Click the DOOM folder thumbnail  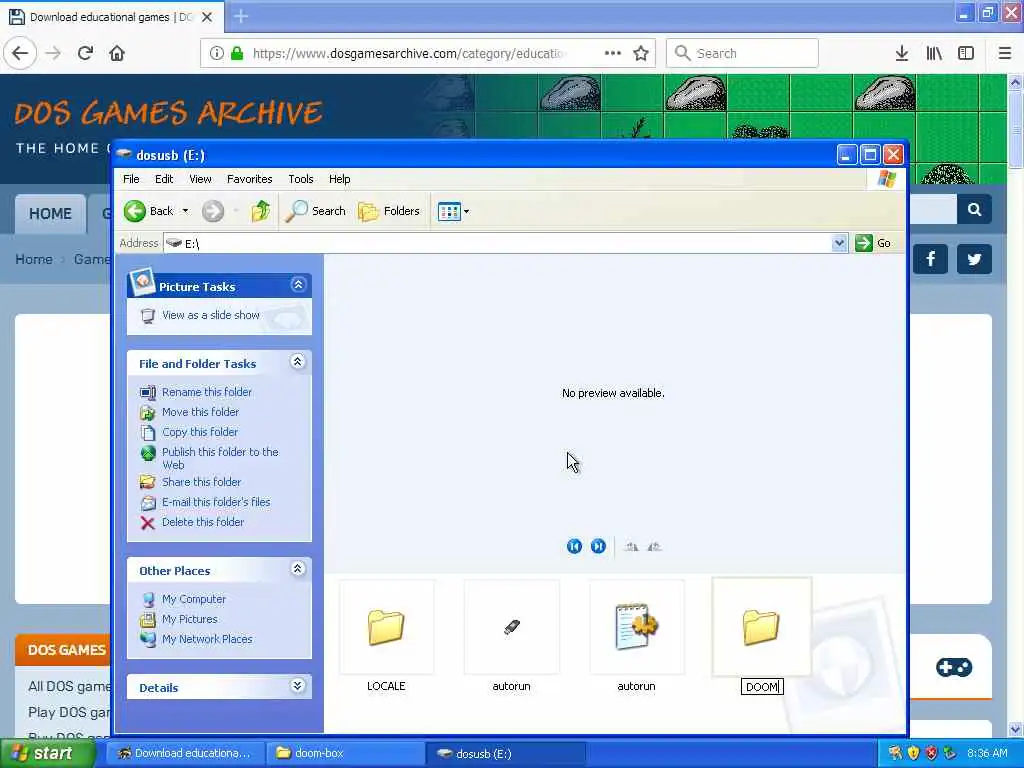coord(761,627)
